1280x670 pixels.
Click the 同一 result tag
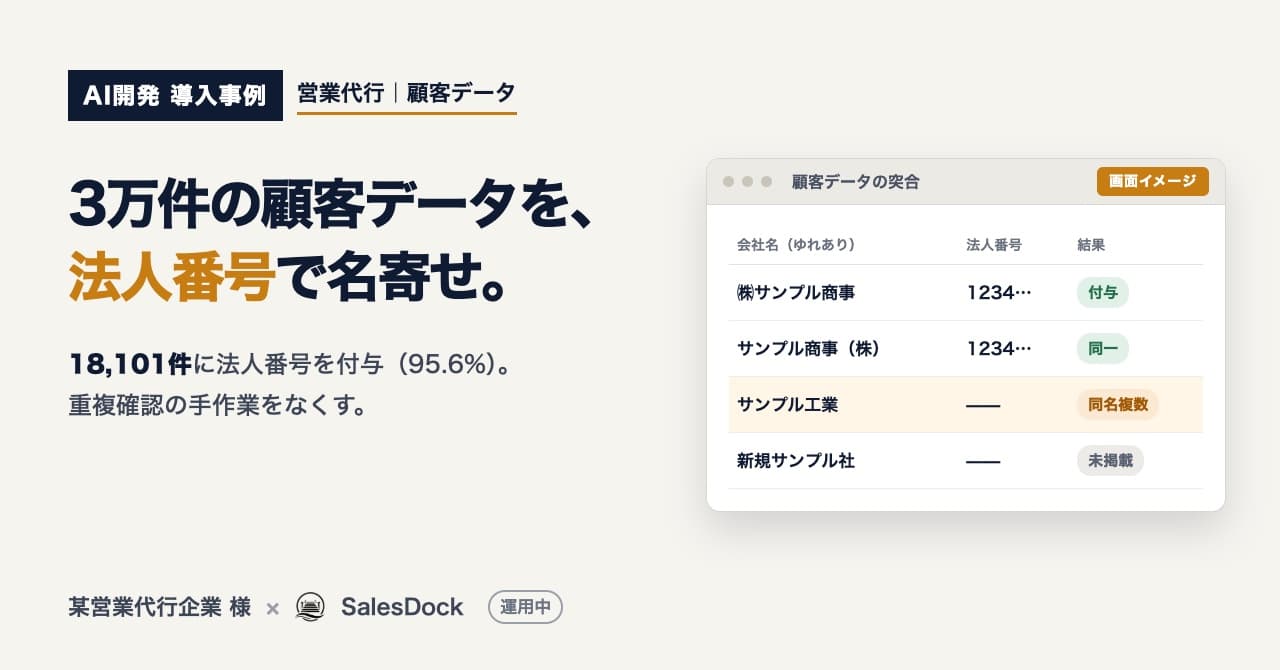[1102, 349]
